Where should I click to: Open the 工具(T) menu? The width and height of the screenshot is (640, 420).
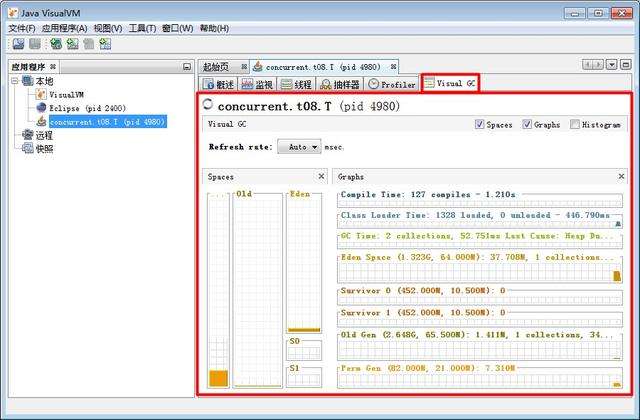[x=142, y=29]
